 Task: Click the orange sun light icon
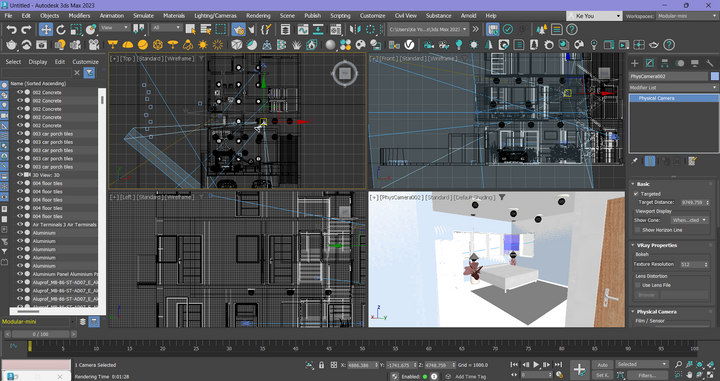pyautogui.click(x=202, y=45)
